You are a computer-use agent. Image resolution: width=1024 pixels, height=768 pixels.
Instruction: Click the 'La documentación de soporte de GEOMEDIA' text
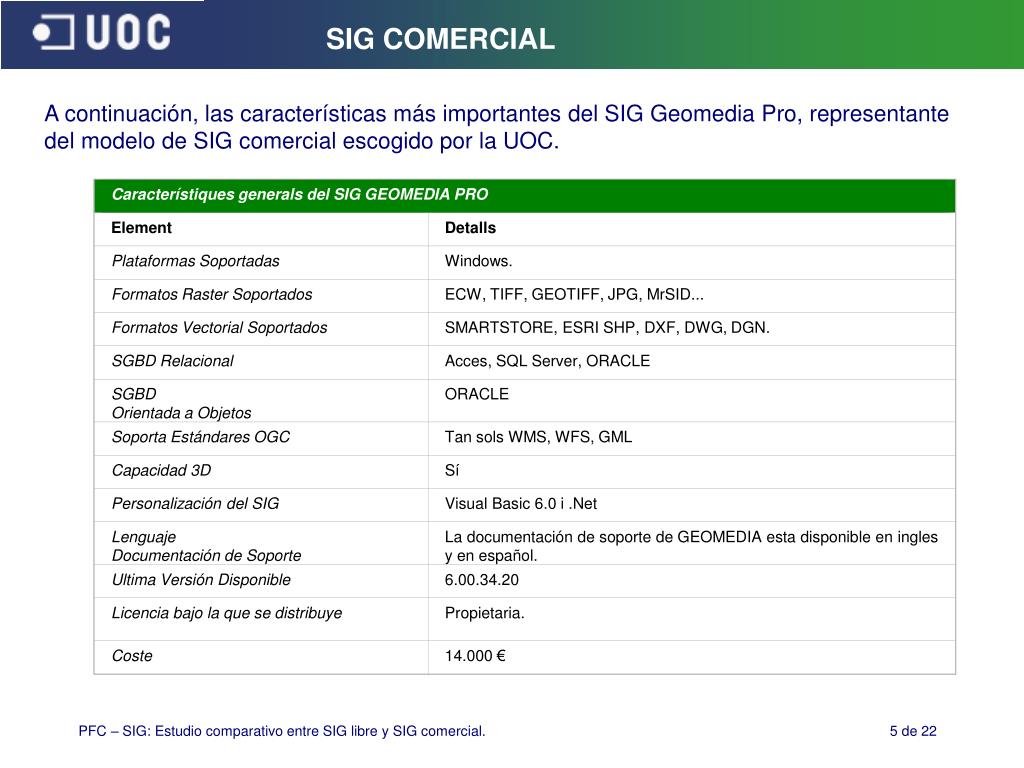[x=603, y=537]
